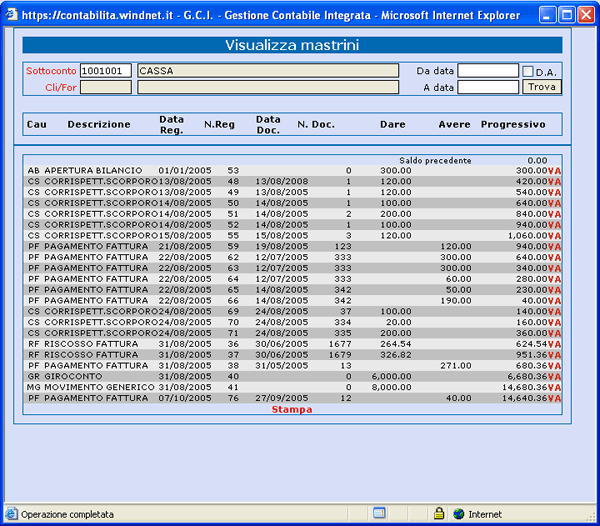The image size is (600, 526).
Task: Open VA link on the 14,640.36 row
Action: coord(554,399)
